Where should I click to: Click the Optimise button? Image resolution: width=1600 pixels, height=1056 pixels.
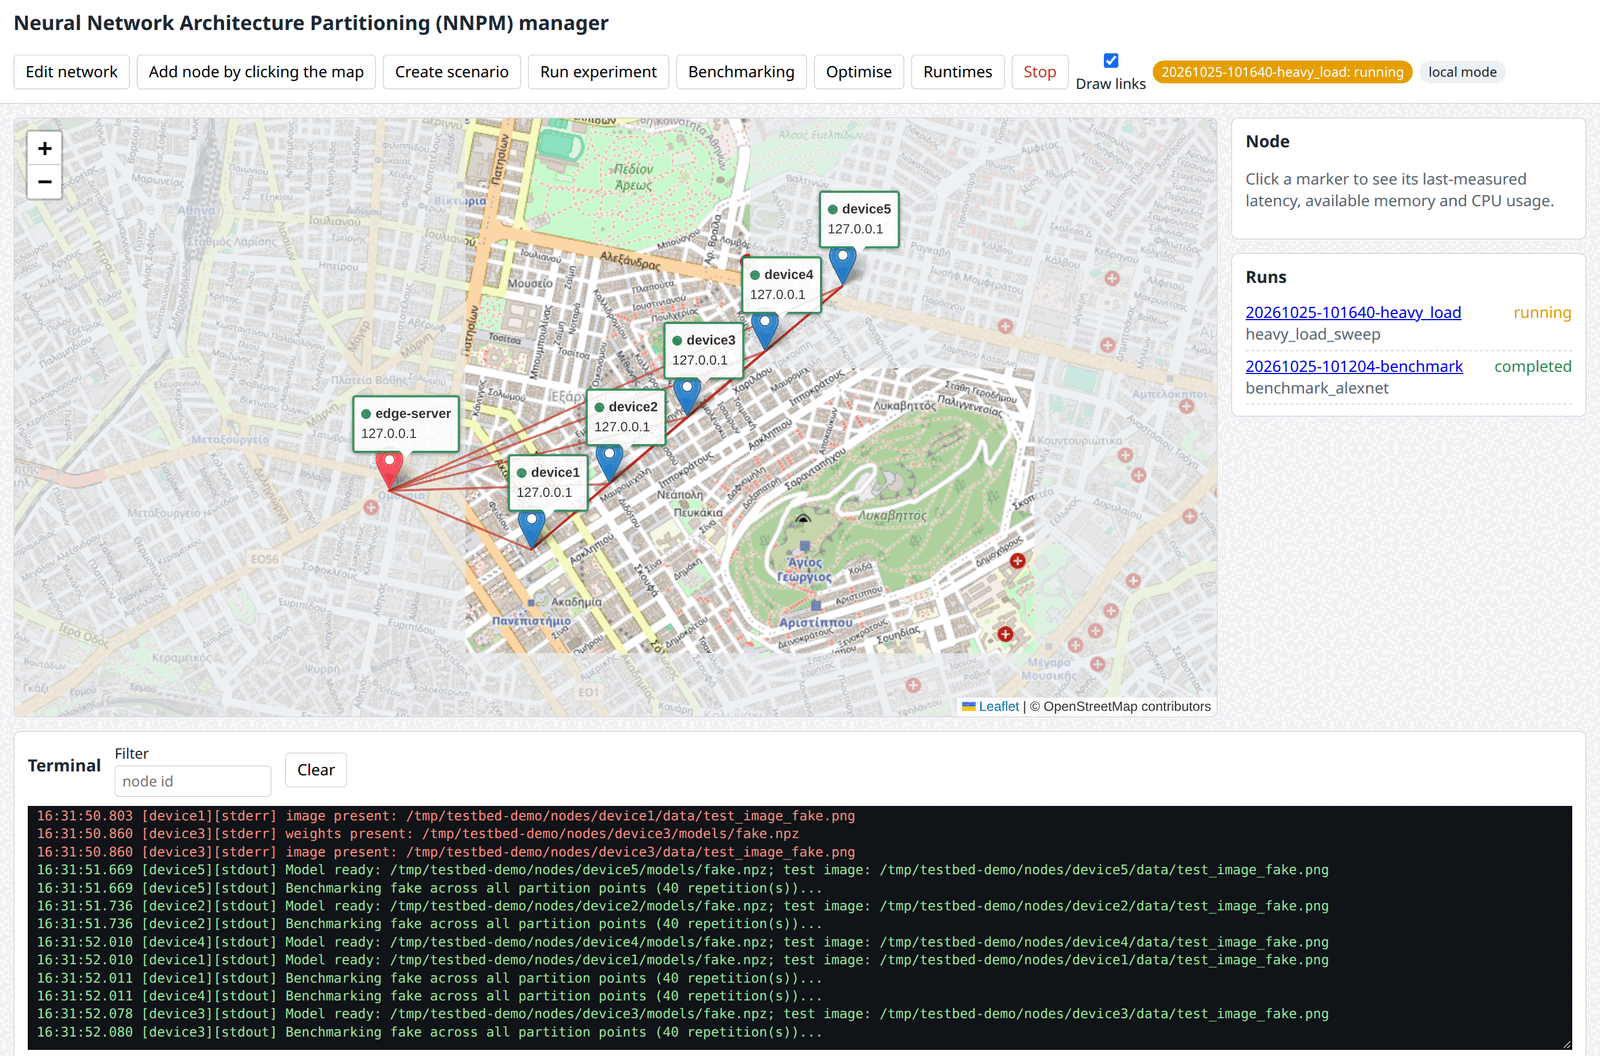(x=859, y=72)
